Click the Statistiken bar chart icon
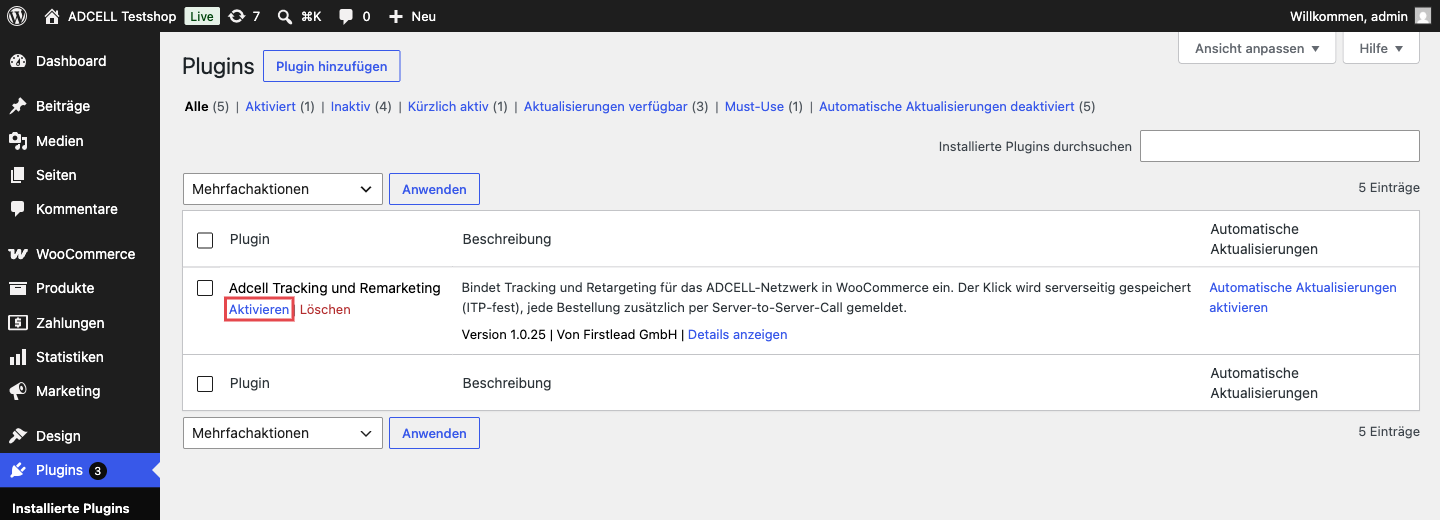1440x520 pixels. tap(18, 357)
